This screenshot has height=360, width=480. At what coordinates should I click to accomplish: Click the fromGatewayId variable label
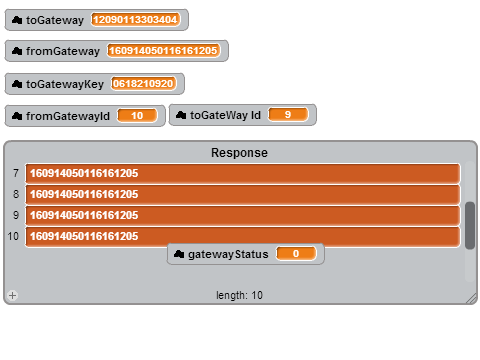tap(68, 116)
